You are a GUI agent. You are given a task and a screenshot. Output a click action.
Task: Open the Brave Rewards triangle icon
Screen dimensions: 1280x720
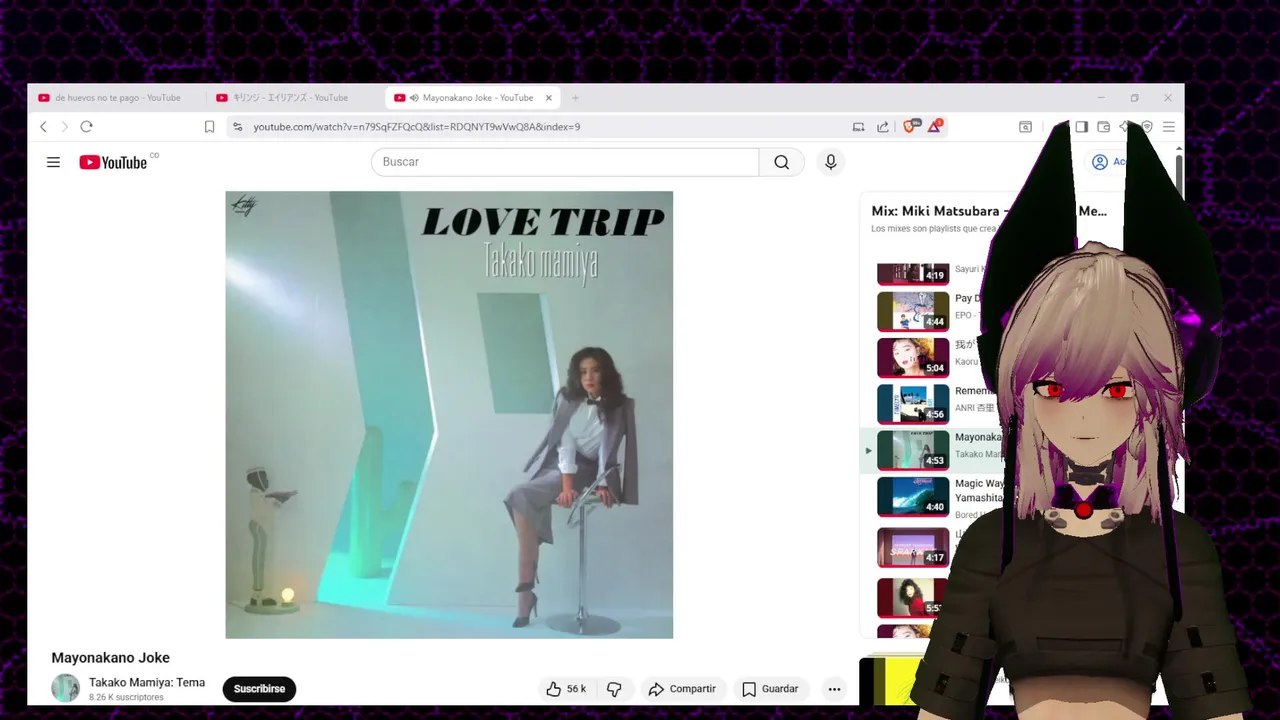935,126
